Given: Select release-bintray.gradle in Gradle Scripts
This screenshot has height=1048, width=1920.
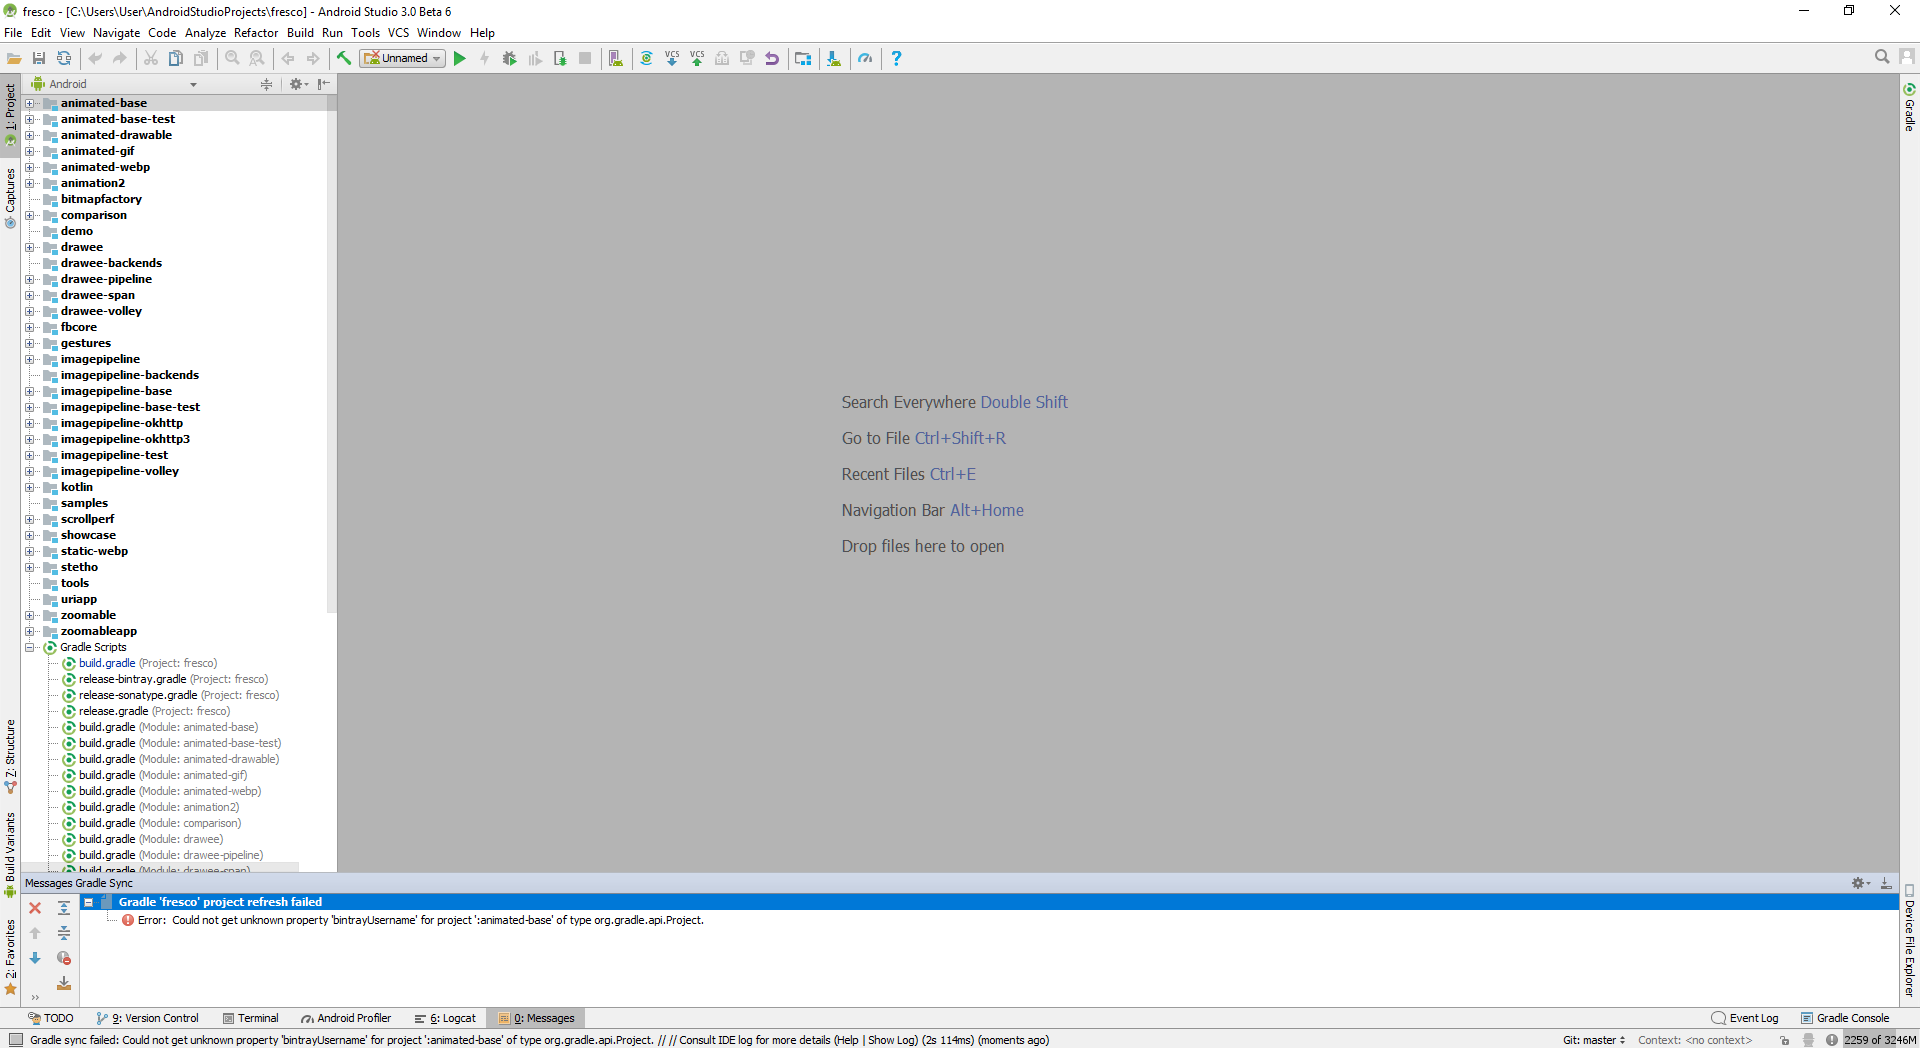Looking at the screenshot, I should 173,679.
